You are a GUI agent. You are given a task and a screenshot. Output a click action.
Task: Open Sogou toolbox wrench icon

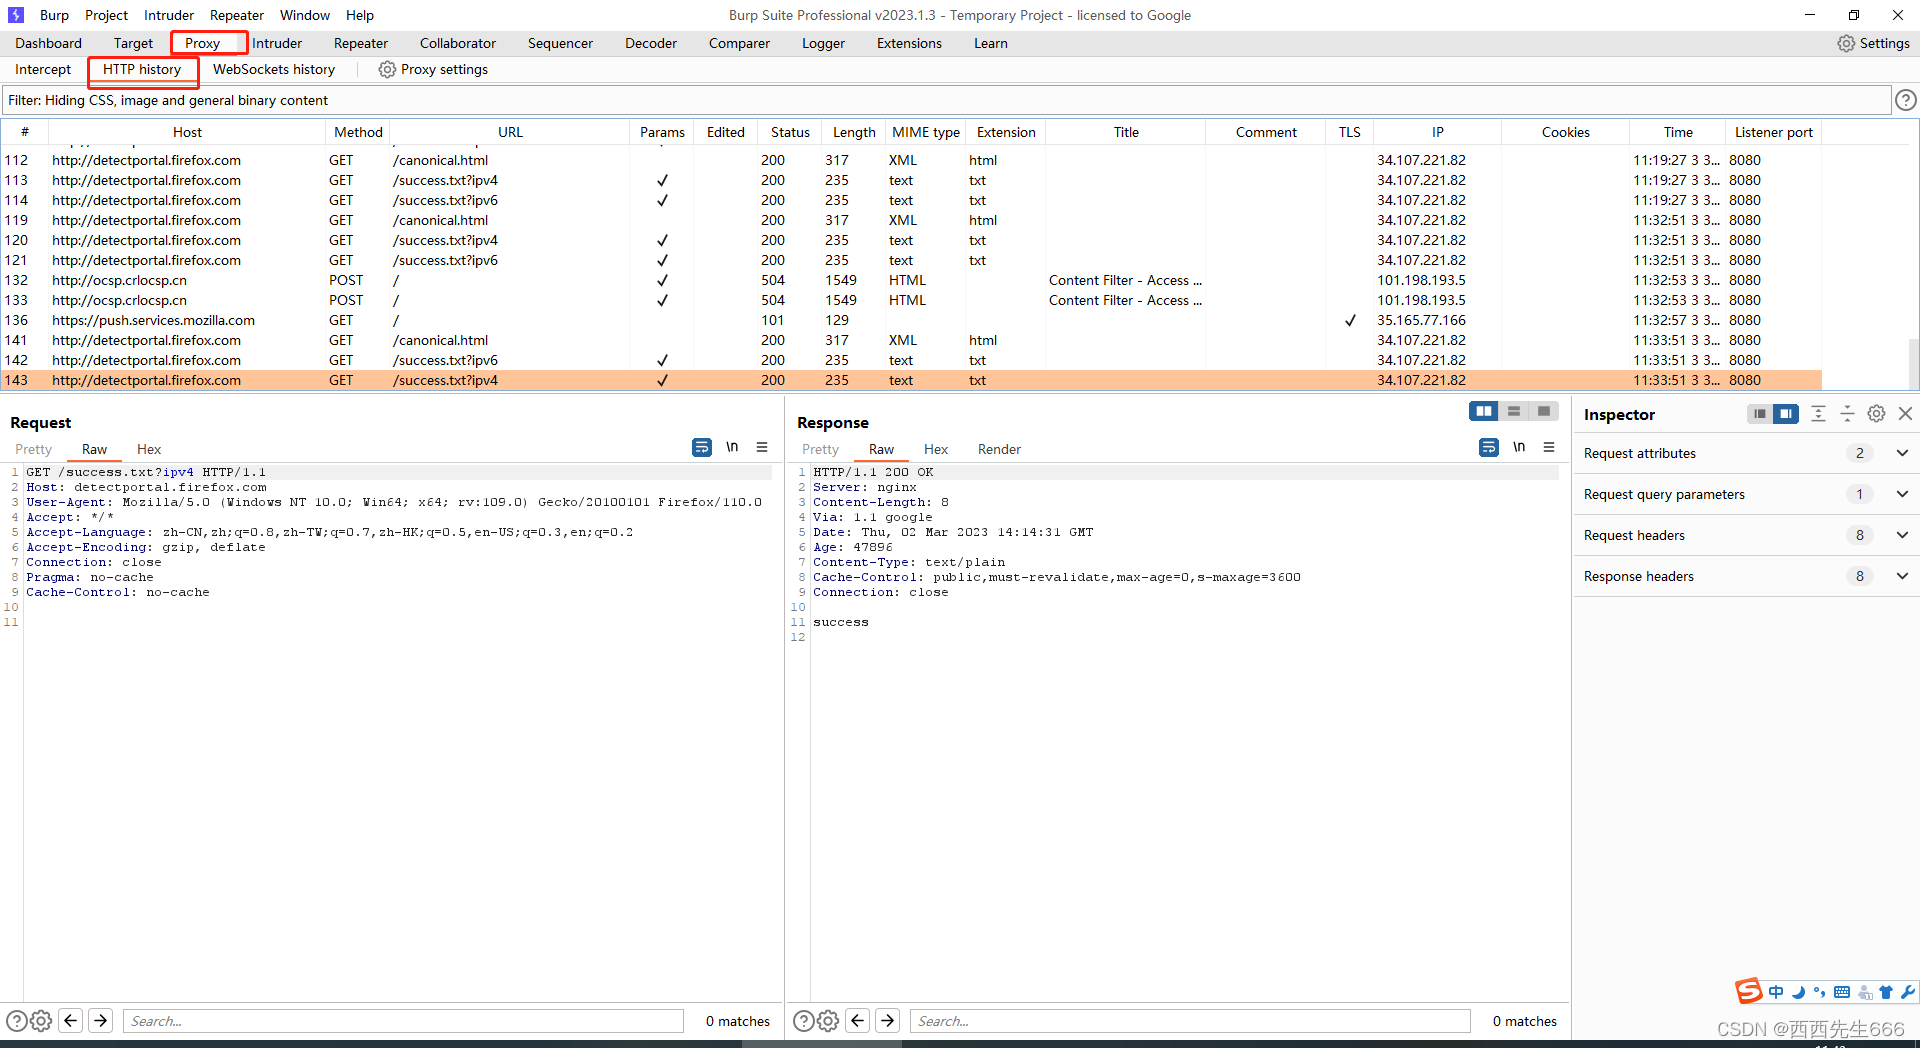click(1908, 992)
